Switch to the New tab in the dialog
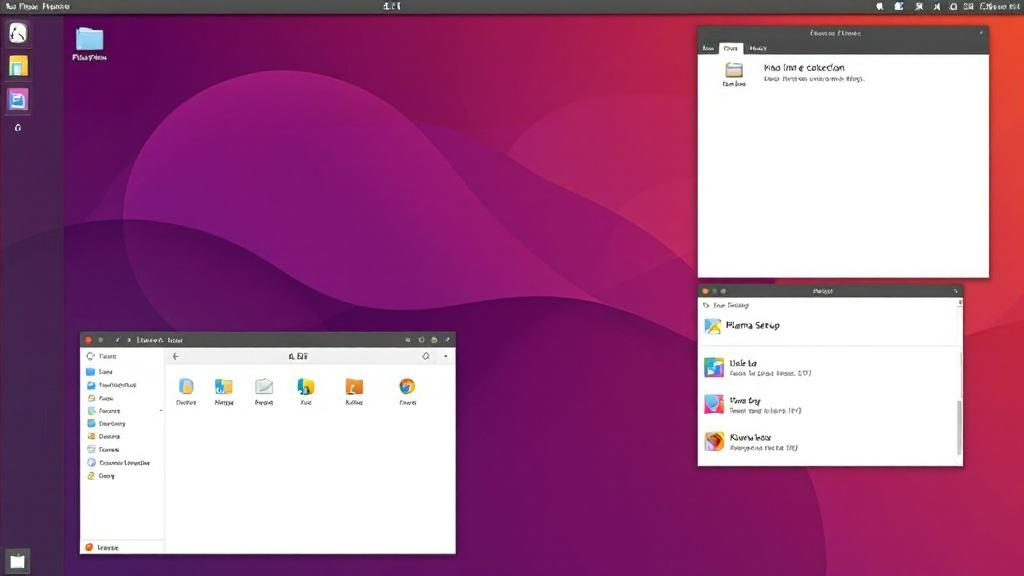 pyautogui.click(x=709, y=48)
